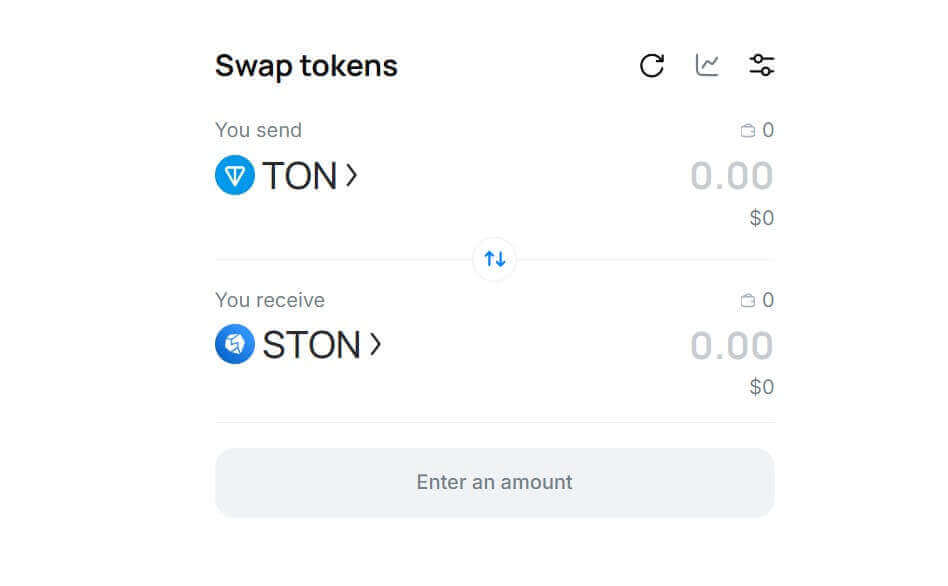Switch send and receive tokens
Viewport: 948px width, 586px height.
[494, 260]
